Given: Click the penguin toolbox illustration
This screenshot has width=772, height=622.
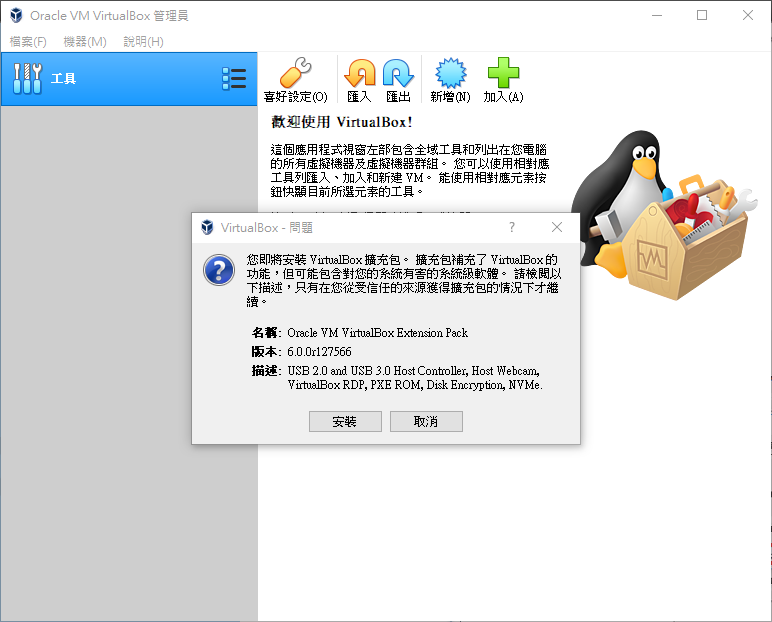Looking at the screenshot, I should click(665, 216).
